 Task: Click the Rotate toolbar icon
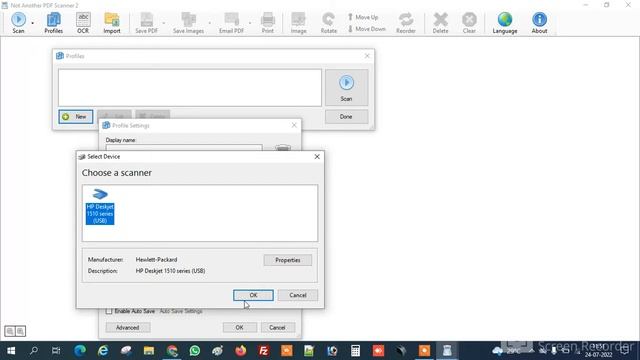point(329,22)
